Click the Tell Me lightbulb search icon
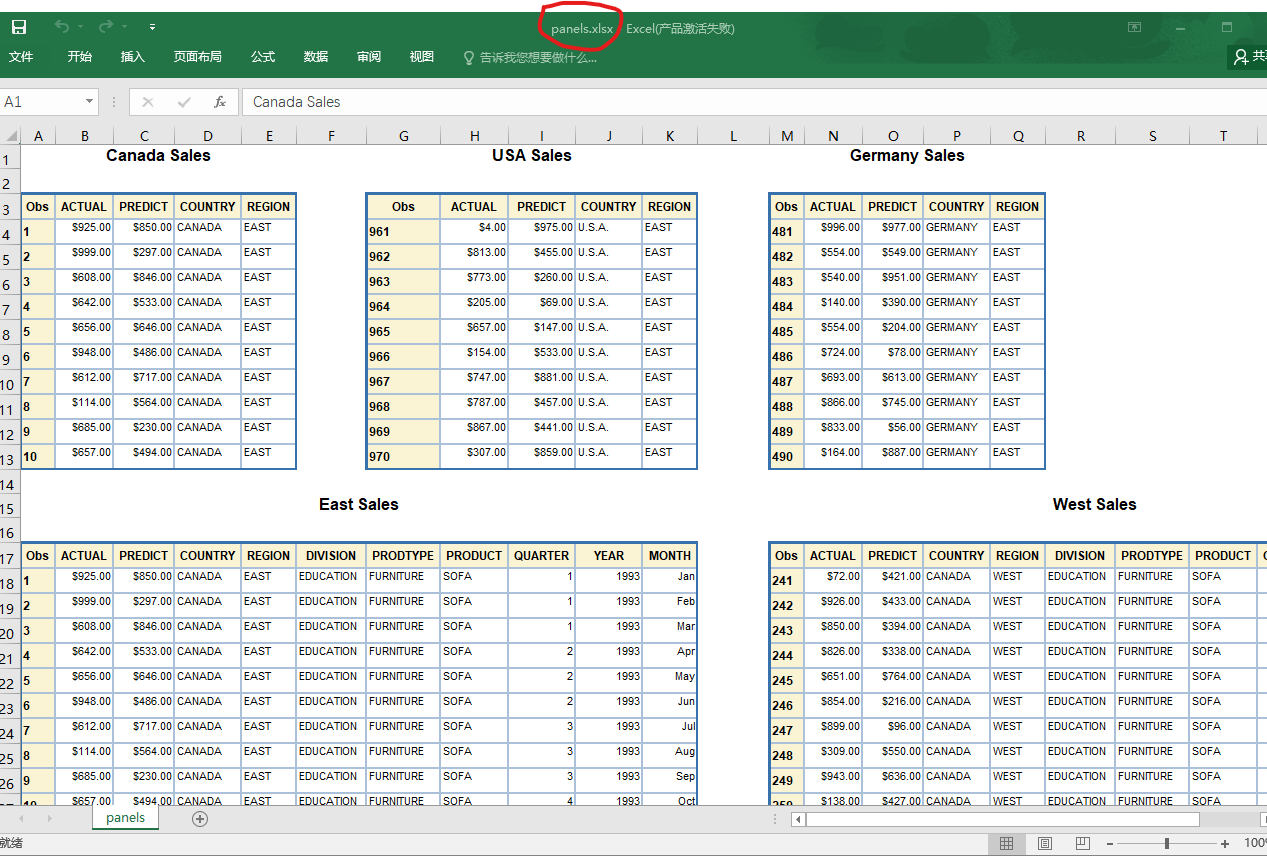This screenshot has width=1267, height=856. (468, 57)
